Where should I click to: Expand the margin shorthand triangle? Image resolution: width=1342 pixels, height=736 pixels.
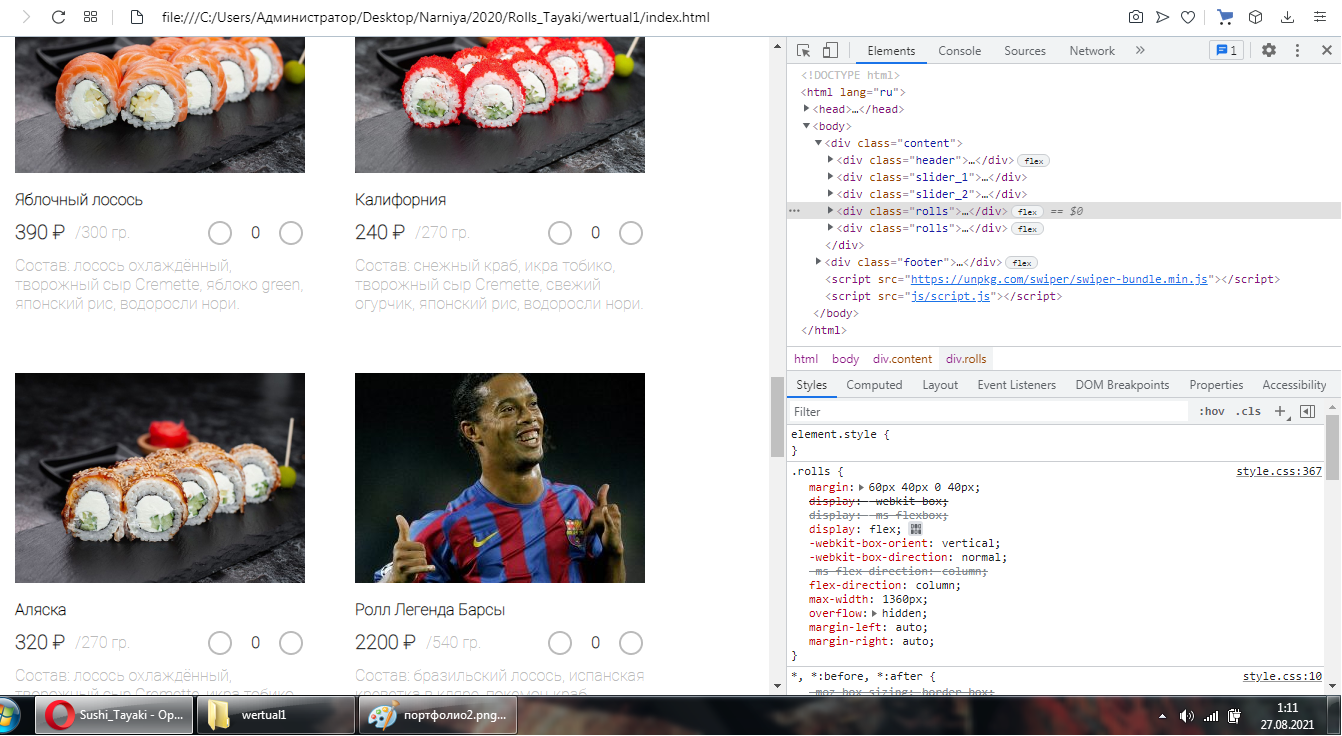click(x=862, y=487)
